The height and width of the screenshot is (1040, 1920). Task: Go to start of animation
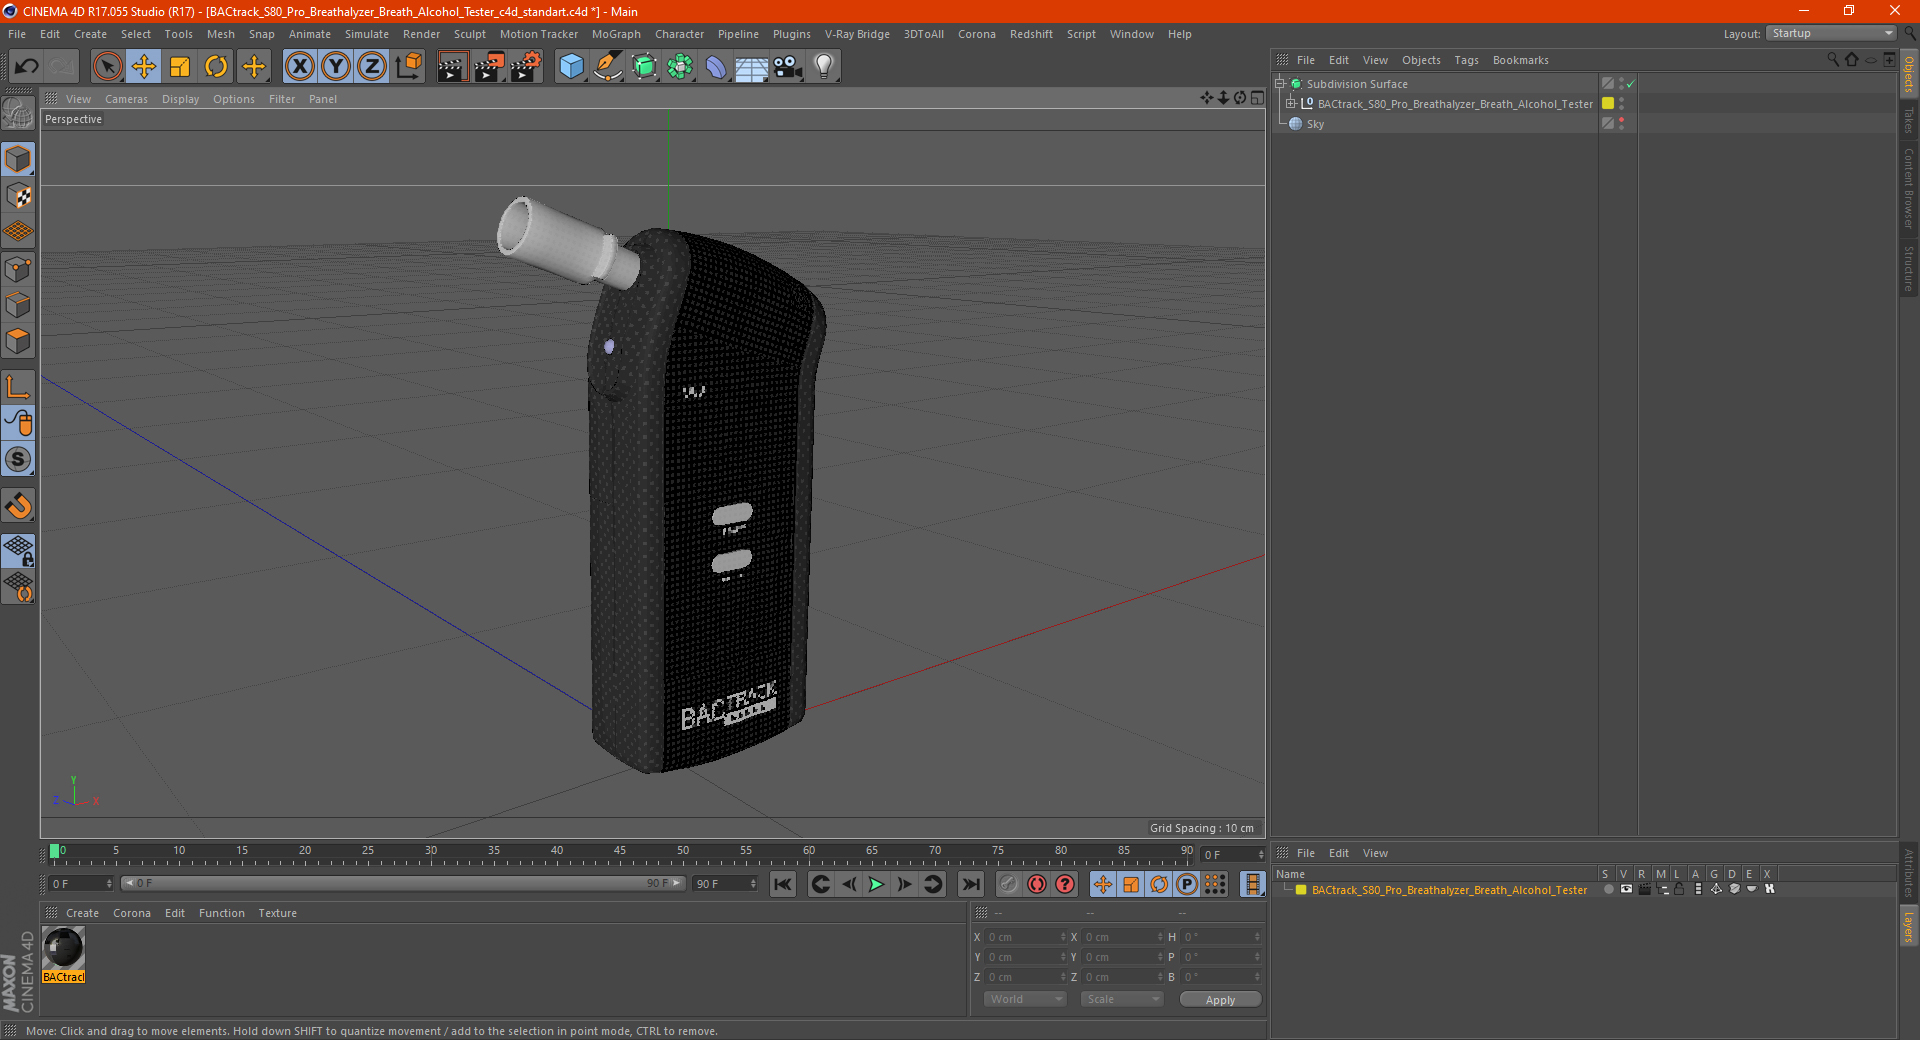(783, 884)
